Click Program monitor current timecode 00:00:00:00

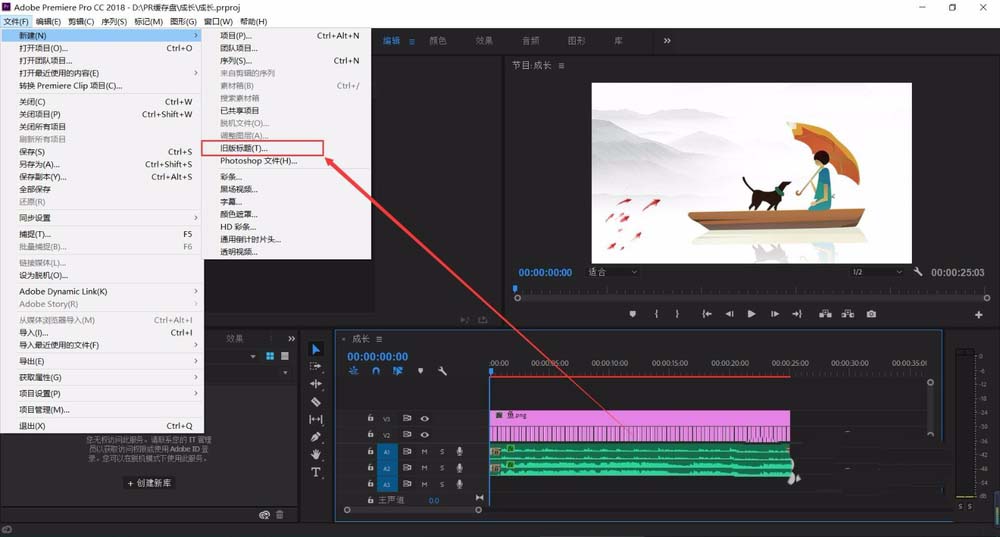coord(545,272)
